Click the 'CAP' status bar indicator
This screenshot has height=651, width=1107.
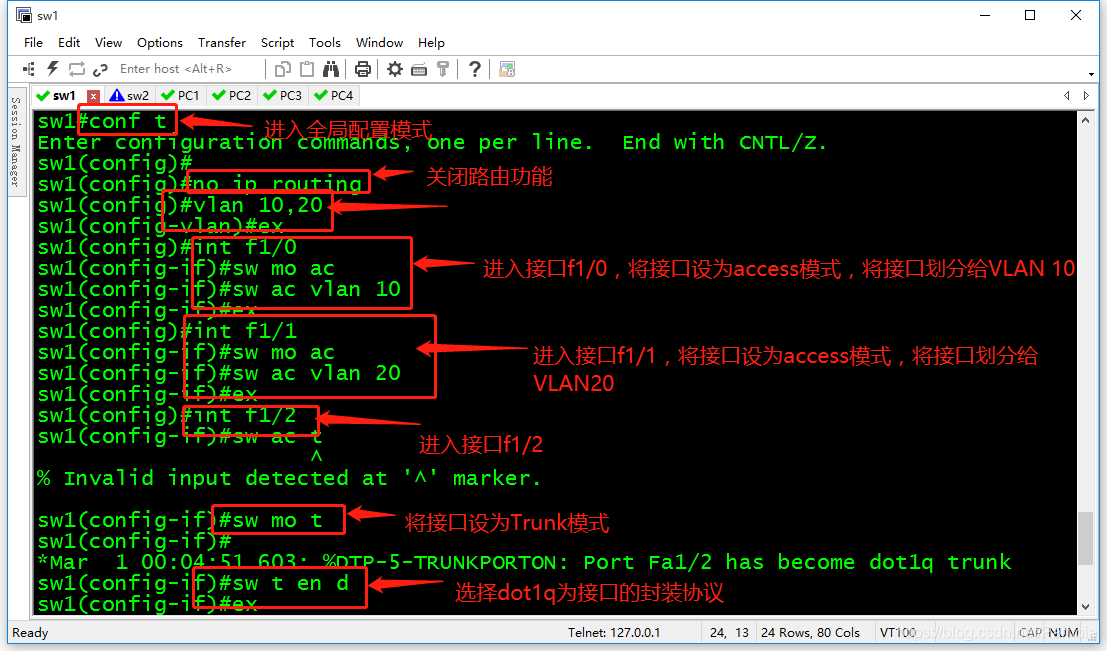tap(1031, 633)
